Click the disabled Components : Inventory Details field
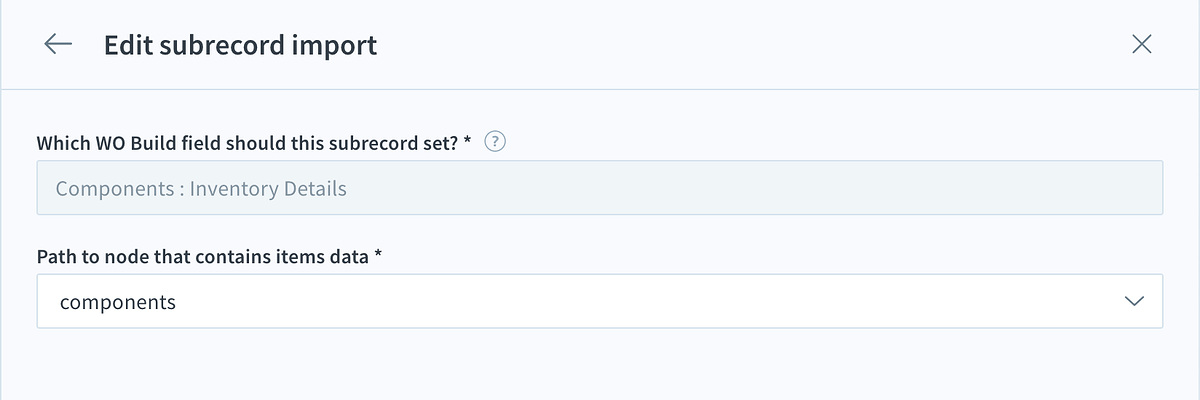 click(599, 188)
